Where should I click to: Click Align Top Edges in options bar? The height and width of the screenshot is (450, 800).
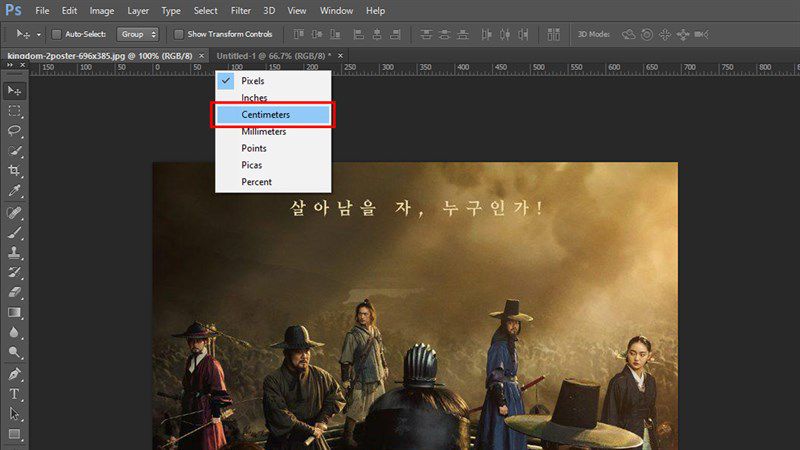coord(299,34)
